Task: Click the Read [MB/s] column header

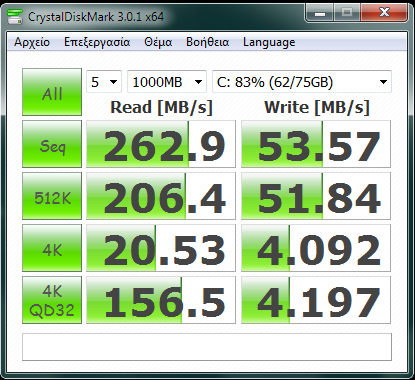Action: click(161, 107)
